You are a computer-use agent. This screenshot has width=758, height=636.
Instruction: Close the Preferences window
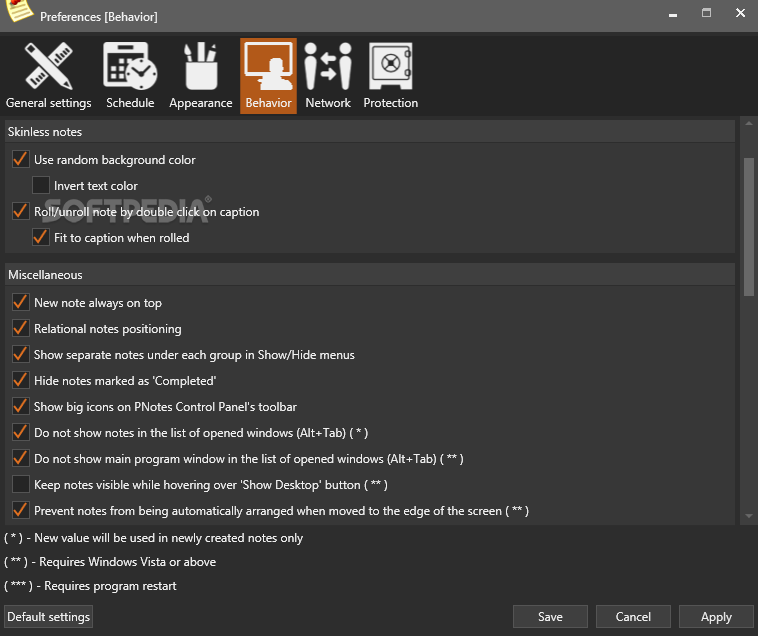740,13
